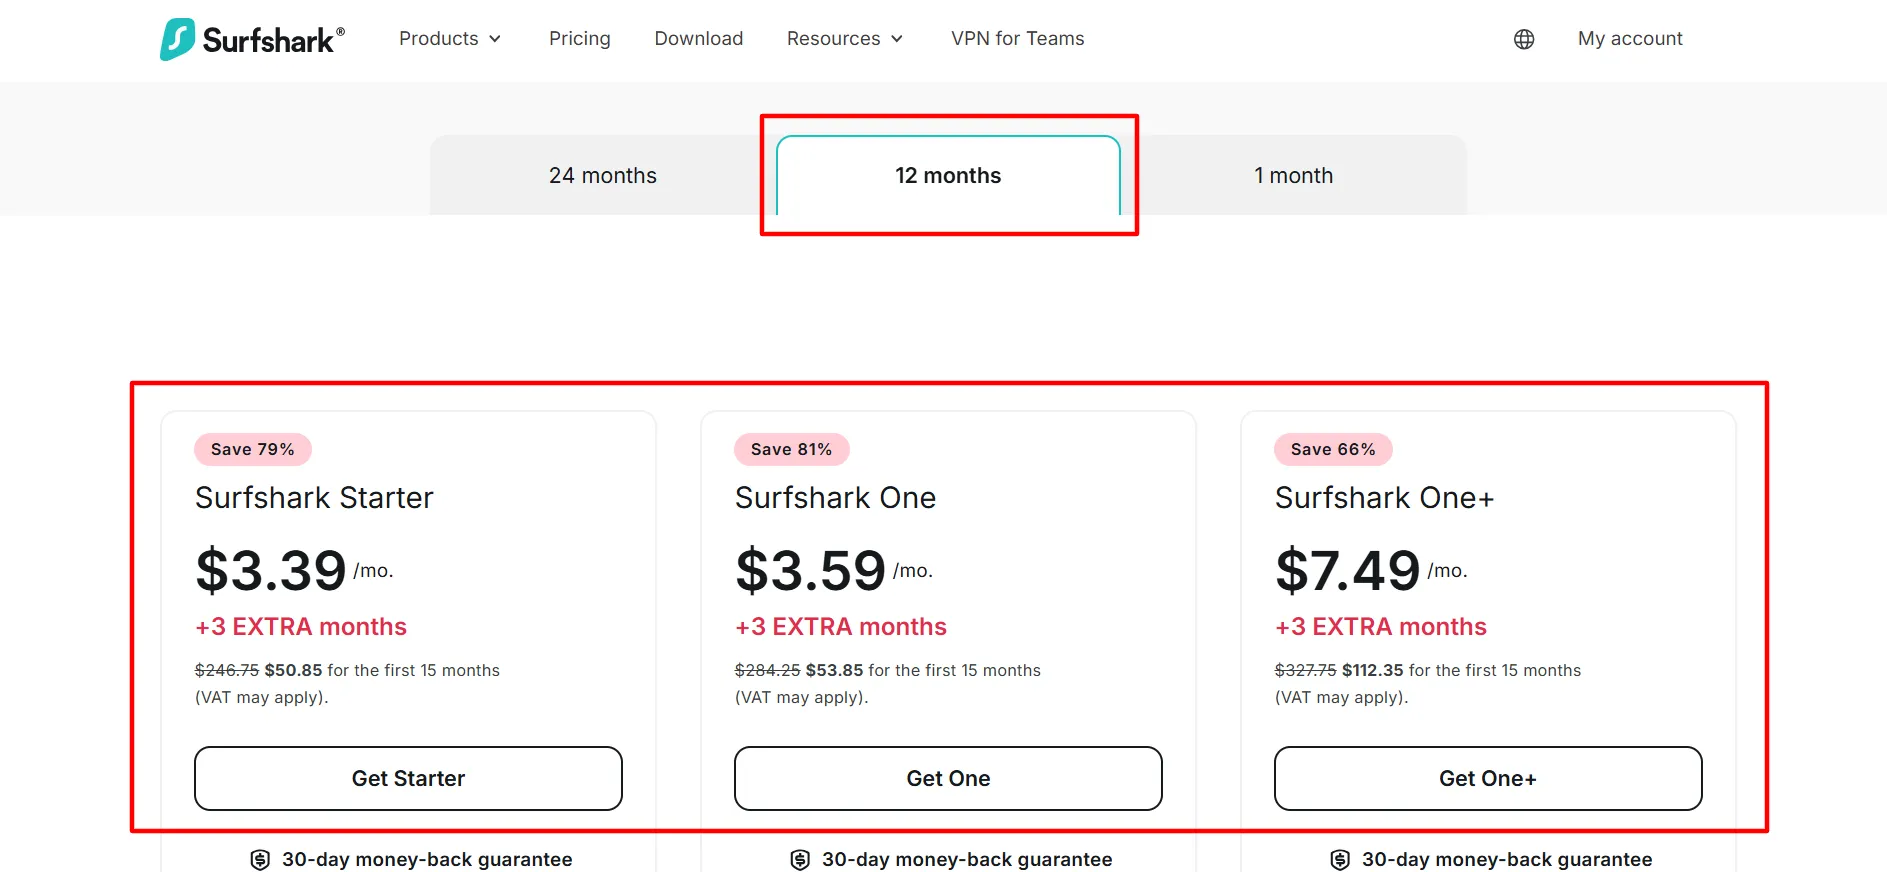Screen dimensions: 1887x872
Task: Click the shield icon under Get Starter
Action: [260, 860]
